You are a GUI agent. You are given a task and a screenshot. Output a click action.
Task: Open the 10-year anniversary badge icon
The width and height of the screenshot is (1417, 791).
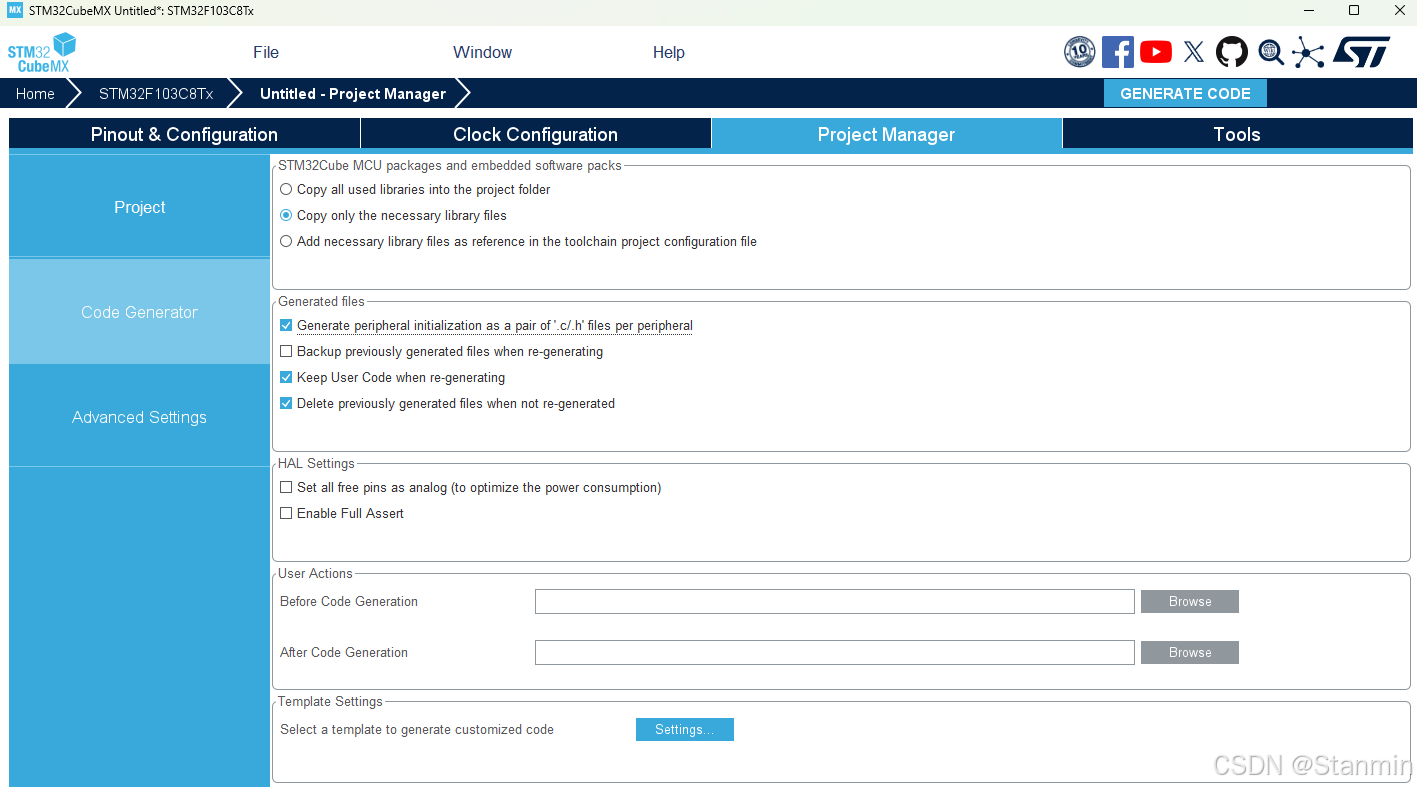click(1080, 52)
